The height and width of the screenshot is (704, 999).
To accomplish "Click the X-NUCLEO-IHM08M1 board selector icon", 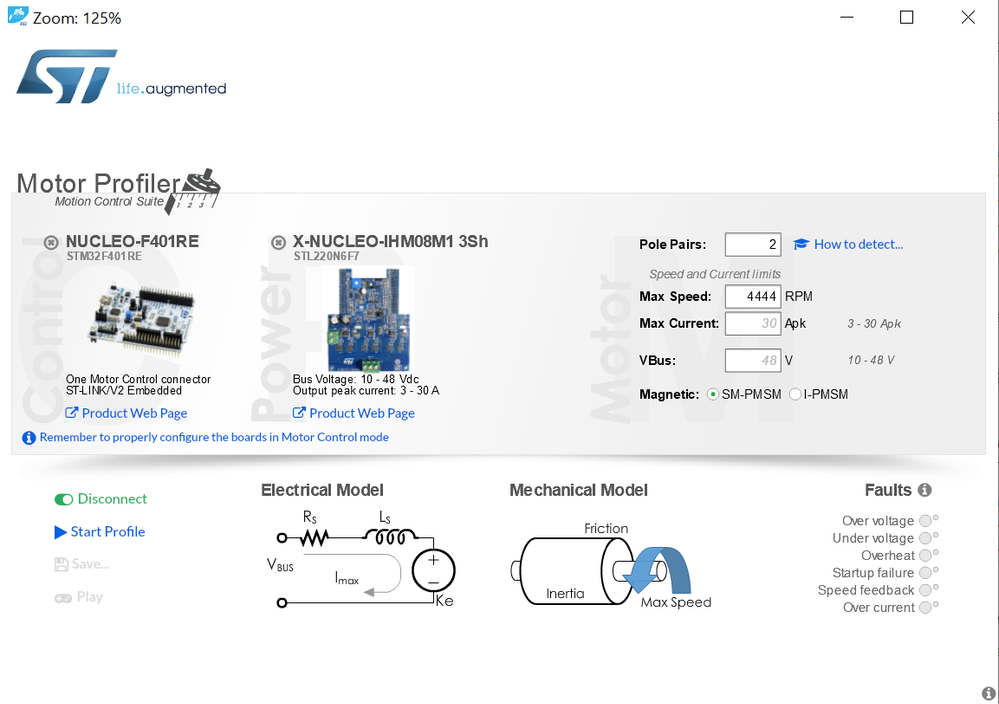I will click(x=278, y=242).
